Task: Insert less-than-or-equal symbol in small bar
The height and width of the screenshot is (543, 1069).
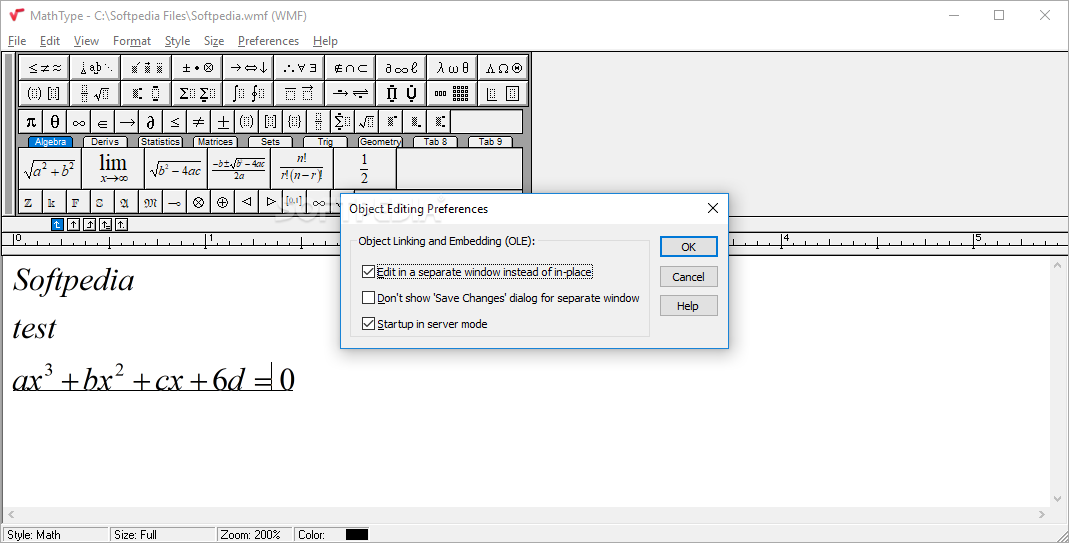Action: (175, 122)
